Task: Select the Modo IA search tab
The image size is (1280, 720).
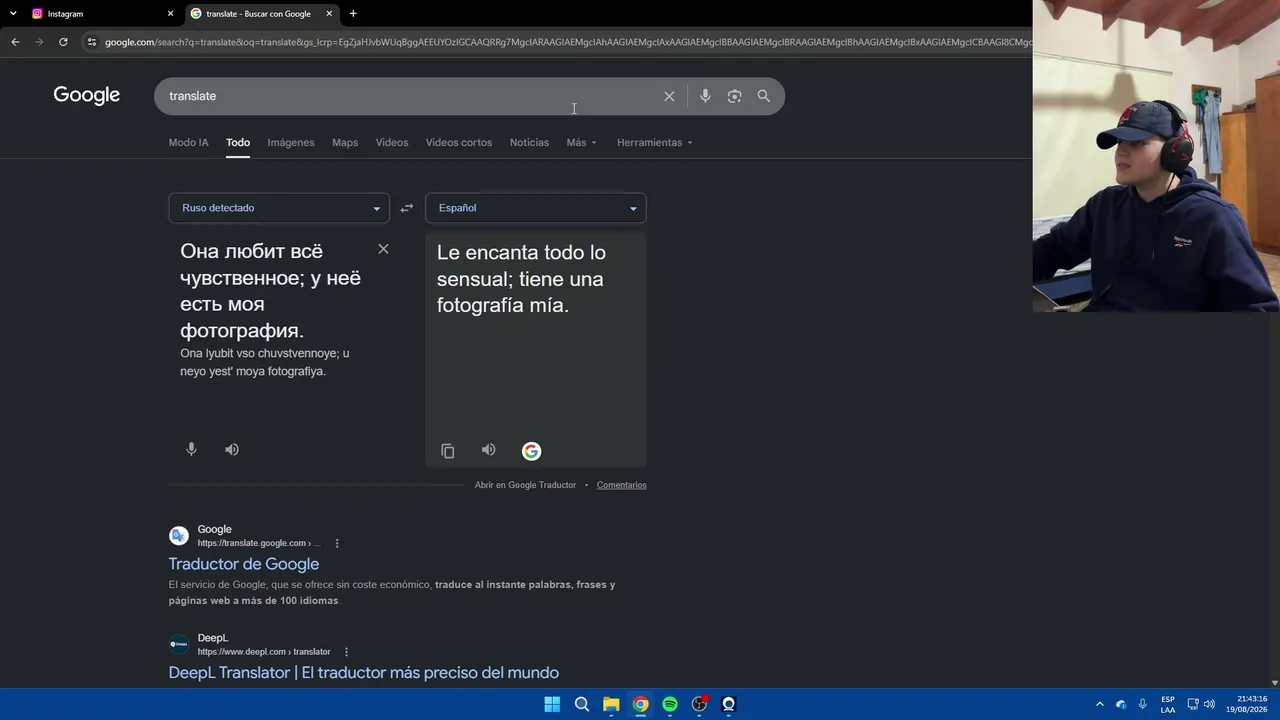Action: 188,142
